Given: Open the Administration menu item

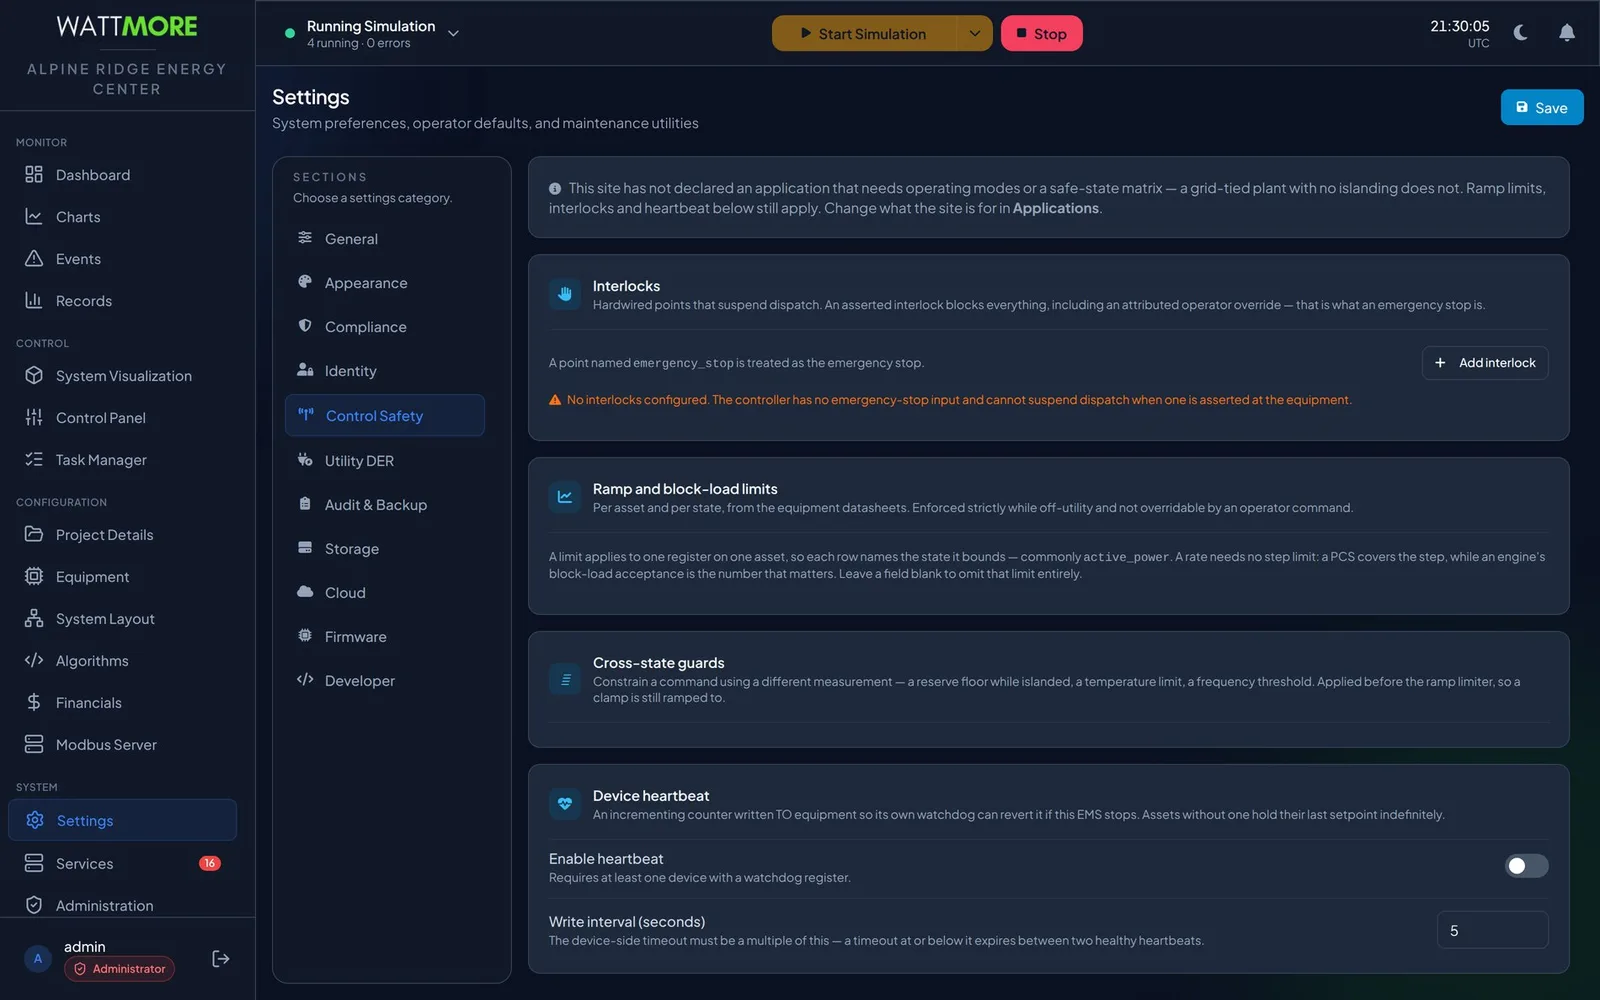Looking at the screenshot, I should coord(122,906).
